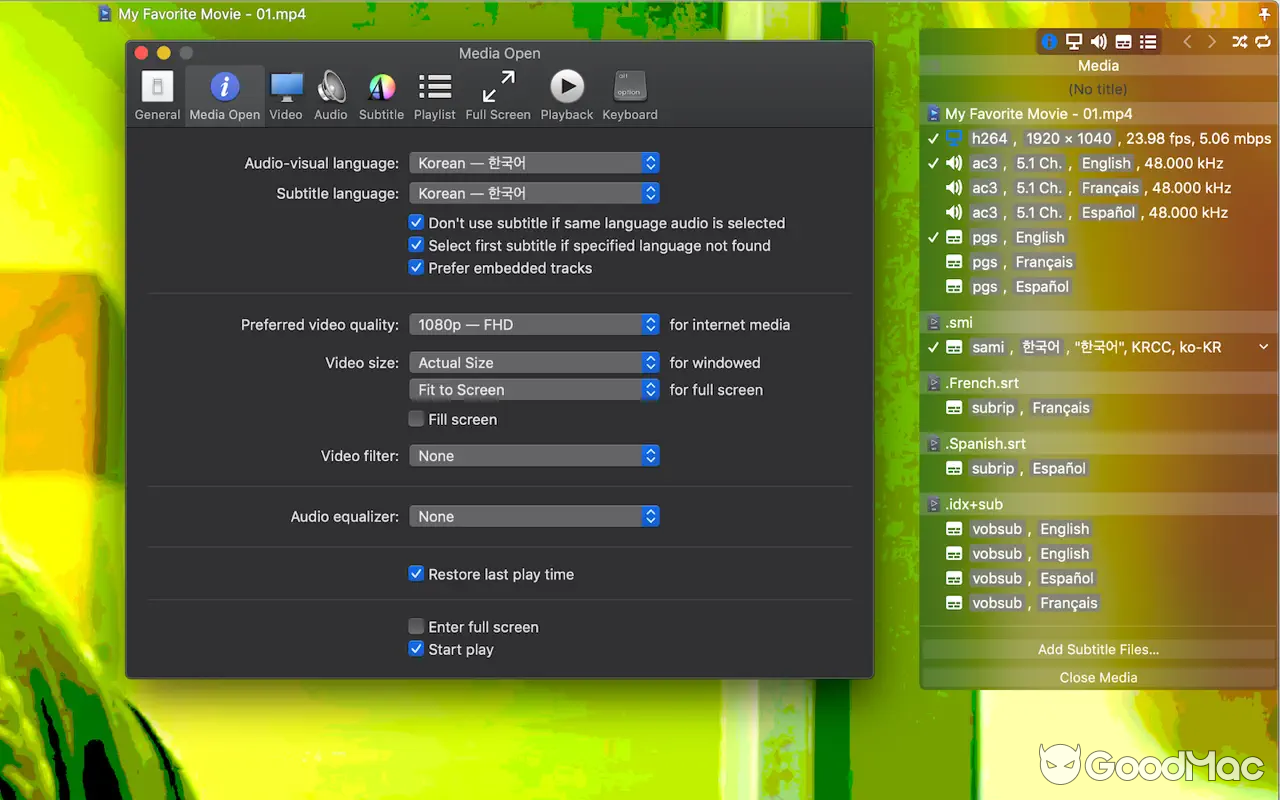The width and height of the screenshot is (1280, 800).
Task: Collapse the .smi subtitle entry
Action: (x=1263, y=347)
